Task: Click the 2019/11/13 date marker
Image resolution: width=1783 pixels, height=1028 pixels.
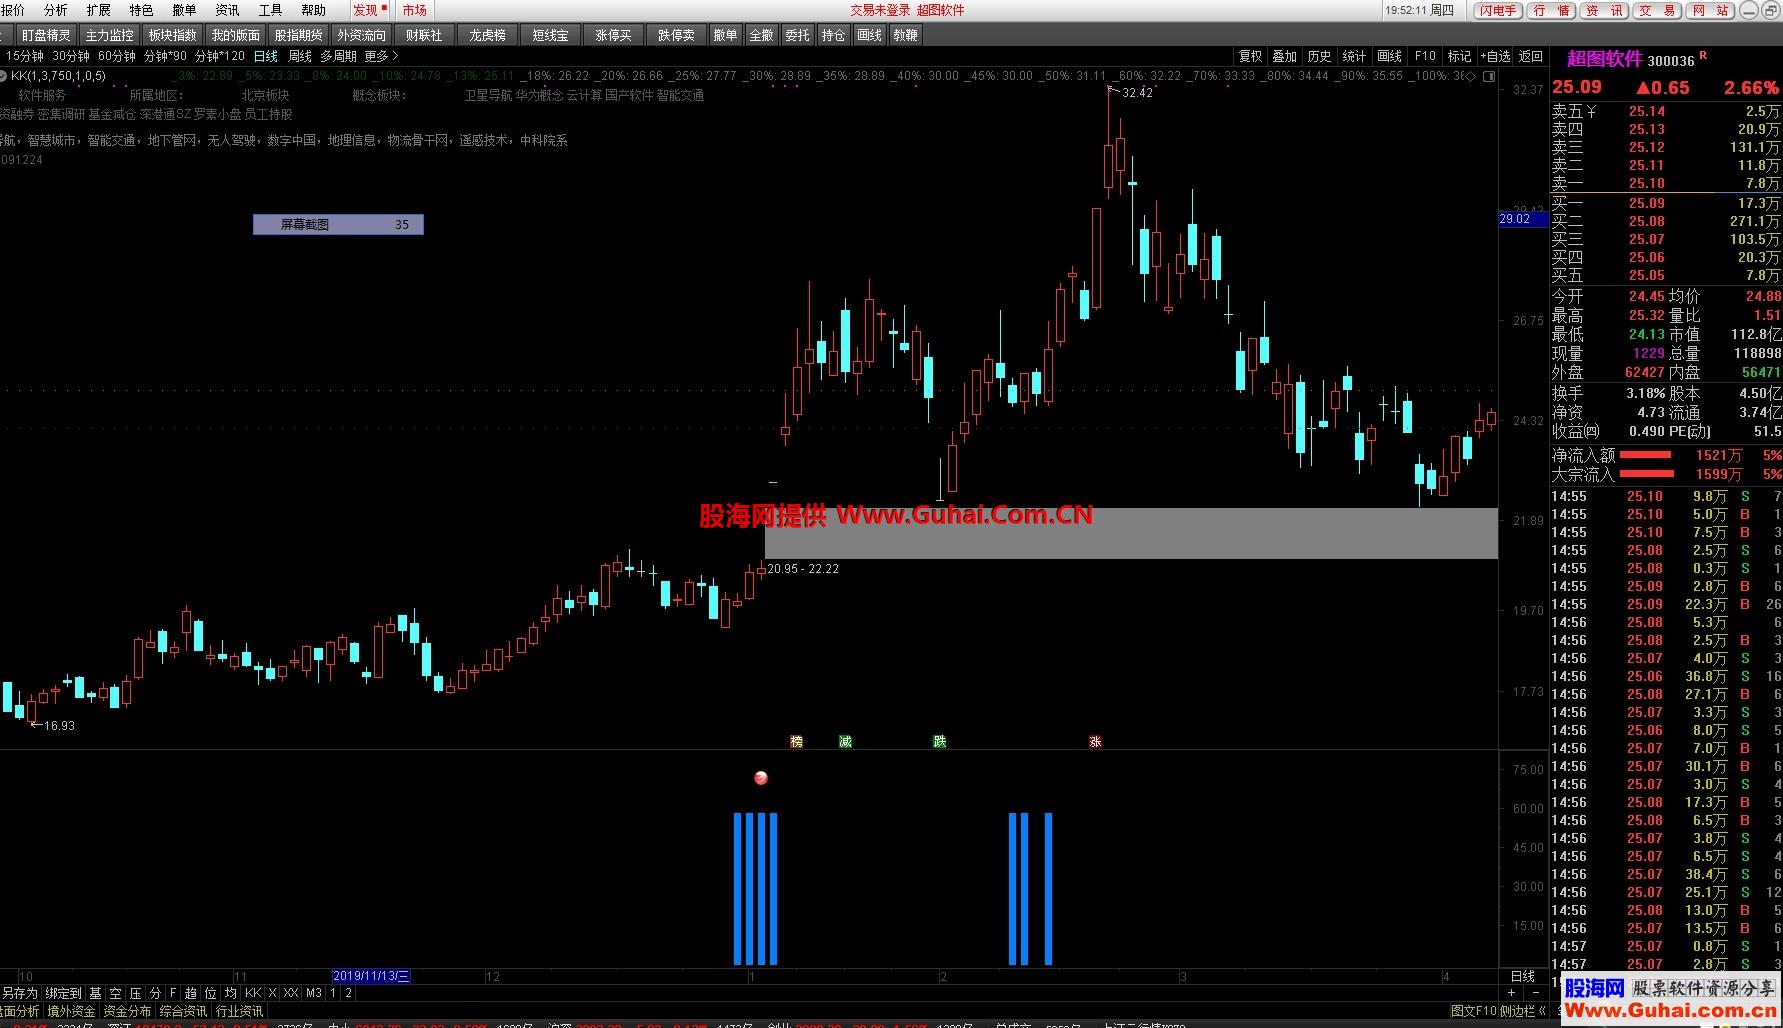Action: [x=371, y=976]
